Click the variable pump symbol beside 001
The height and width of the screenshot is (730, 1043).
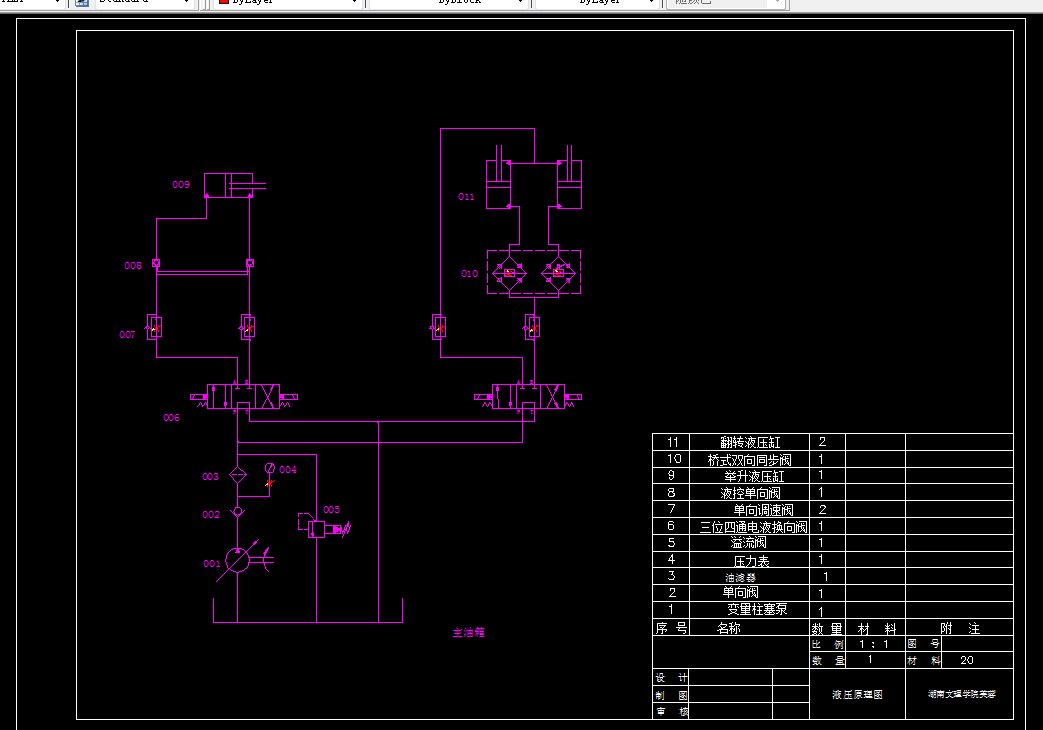click(237, 560)
